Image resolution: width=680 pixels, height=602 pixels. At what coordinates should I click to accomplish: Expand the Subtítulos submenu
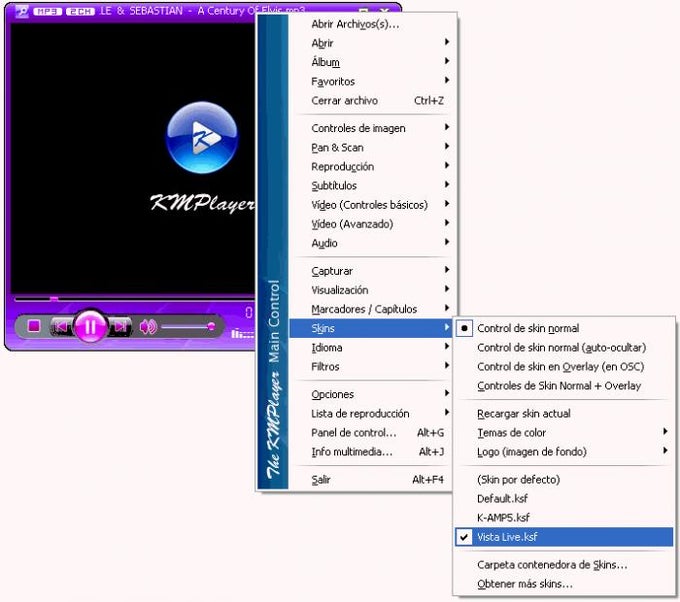point(372,185)
